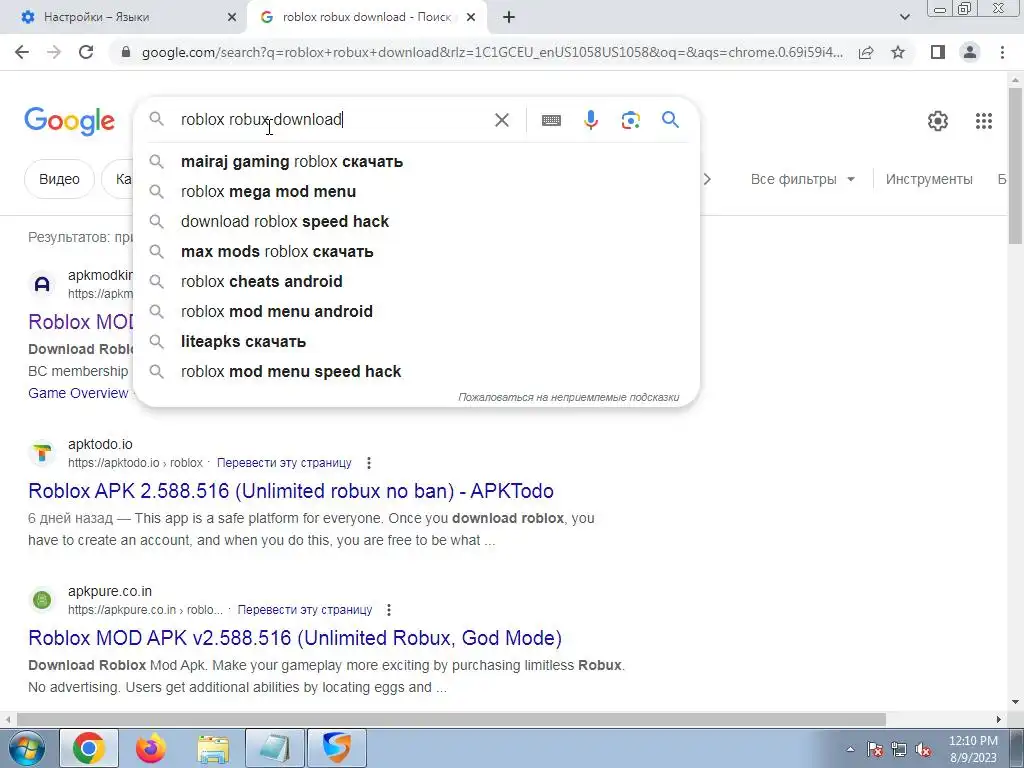The width and height of the screenshot is (1024, 768).
Task: Go back to the previous page
Action: 22,52
